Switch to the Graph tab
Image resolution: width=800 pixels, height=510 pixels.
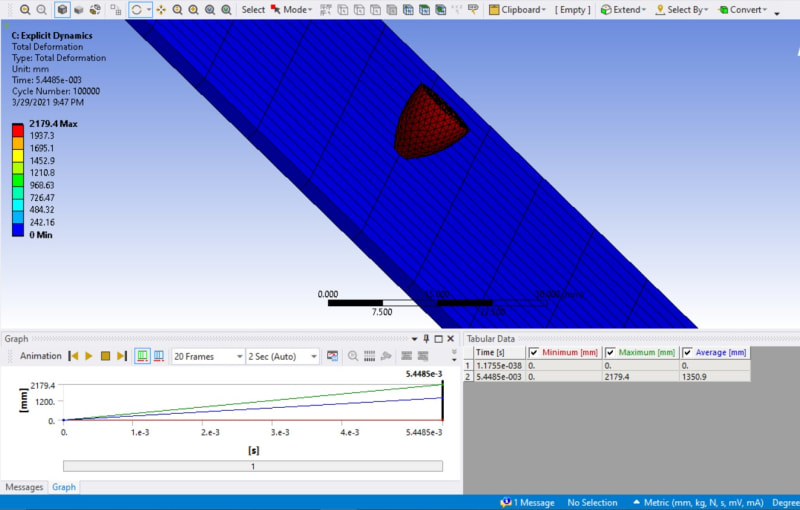(64, 487)
